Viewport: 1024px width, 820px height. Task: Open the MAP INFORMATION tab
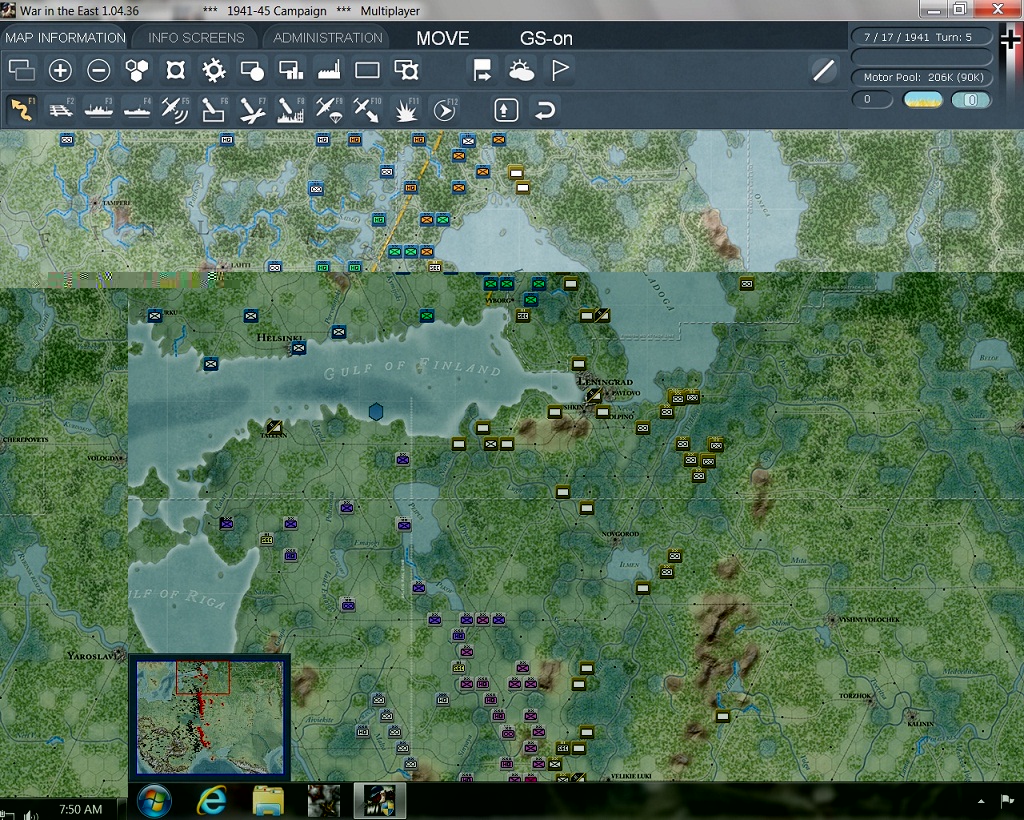[65, 38]
